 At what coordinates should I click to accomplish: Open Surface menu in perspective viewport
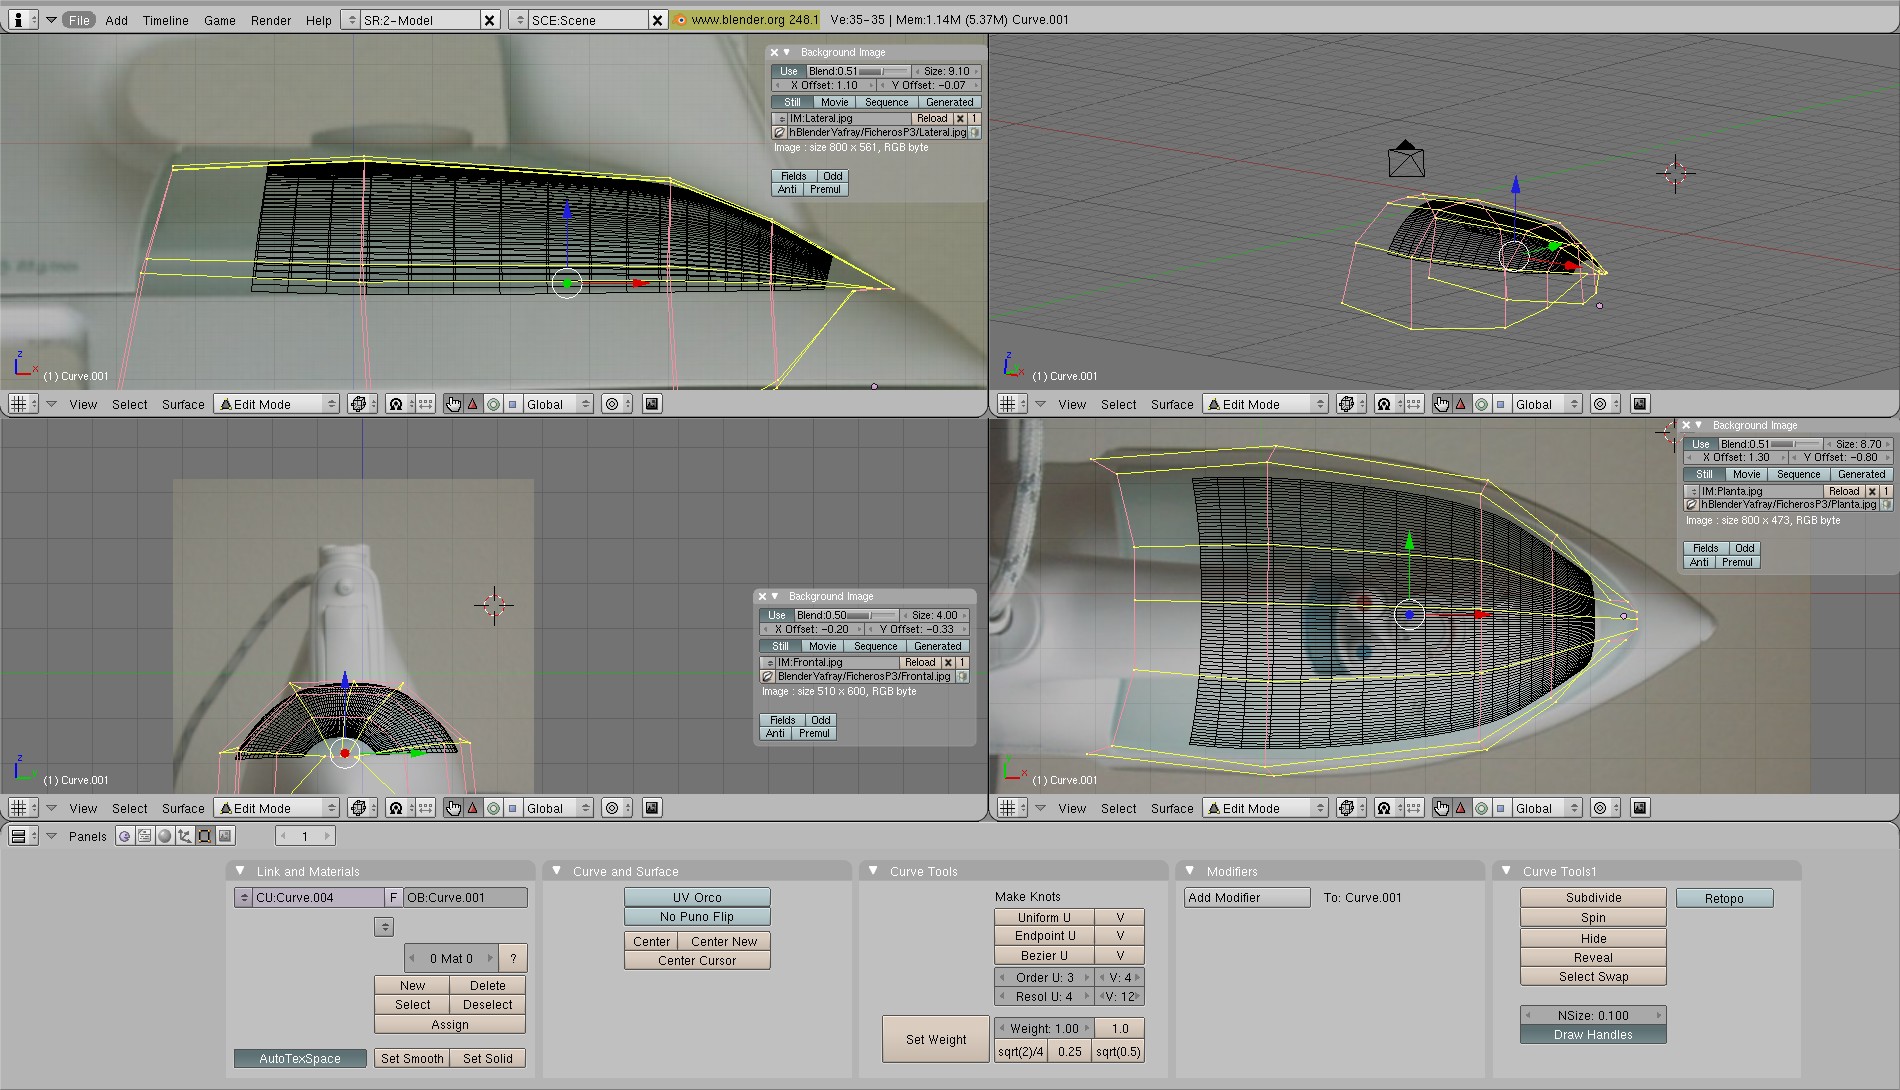click(1172, 404)
